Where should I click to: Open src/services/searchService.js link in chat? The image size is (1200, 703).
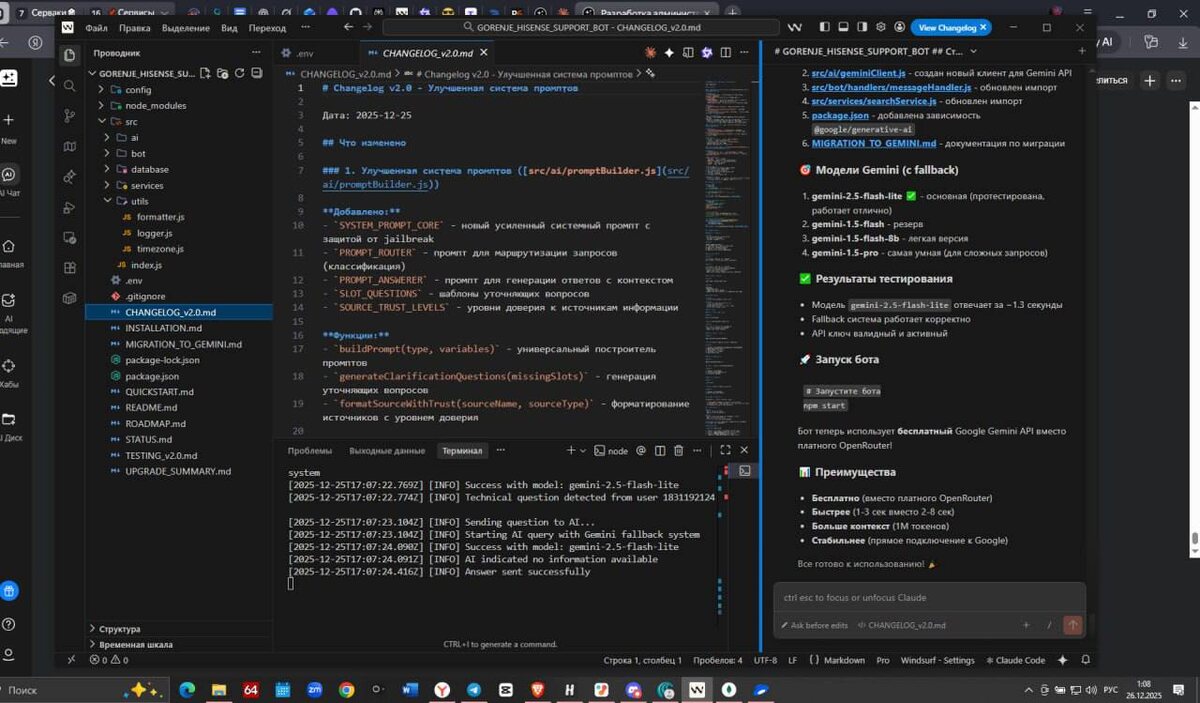pos(874,101)
